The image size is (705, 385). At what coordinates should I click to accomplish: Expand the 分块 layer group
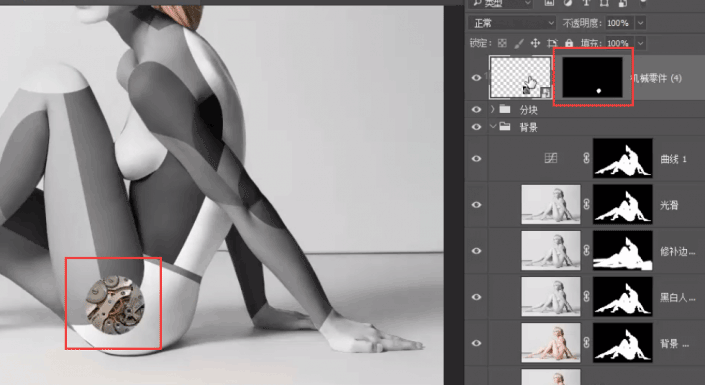493,109
